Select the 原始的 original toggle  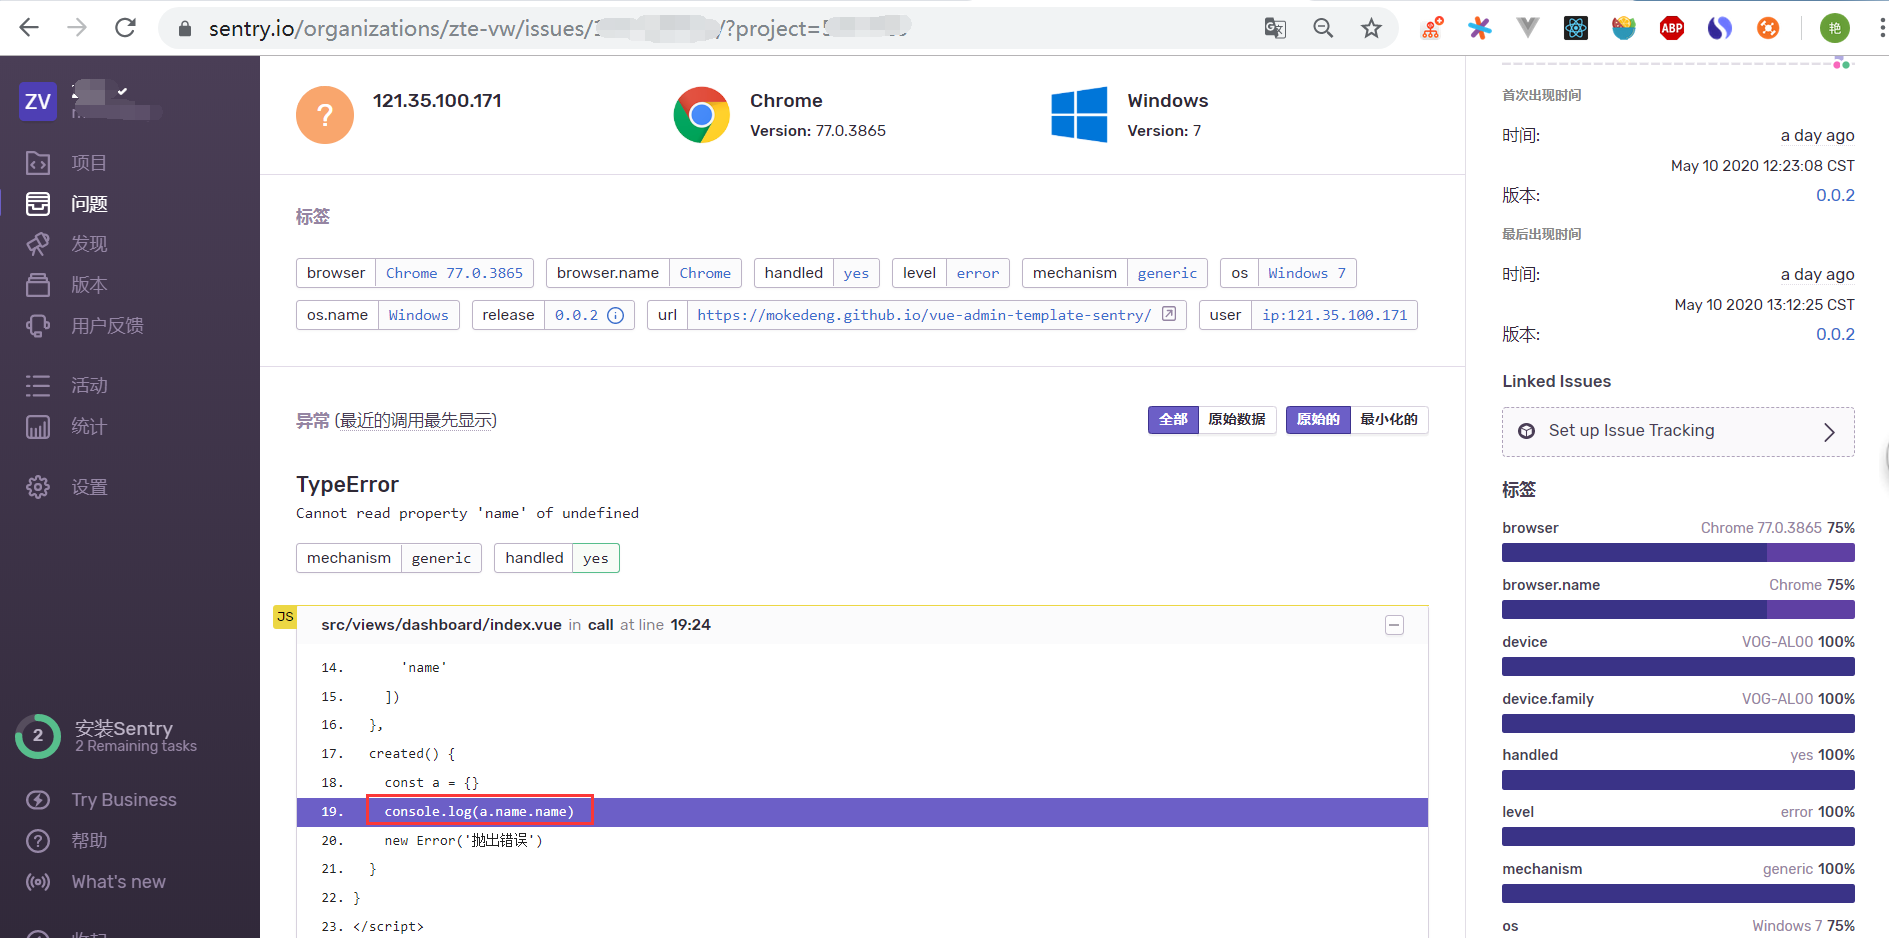(1318, 420)
